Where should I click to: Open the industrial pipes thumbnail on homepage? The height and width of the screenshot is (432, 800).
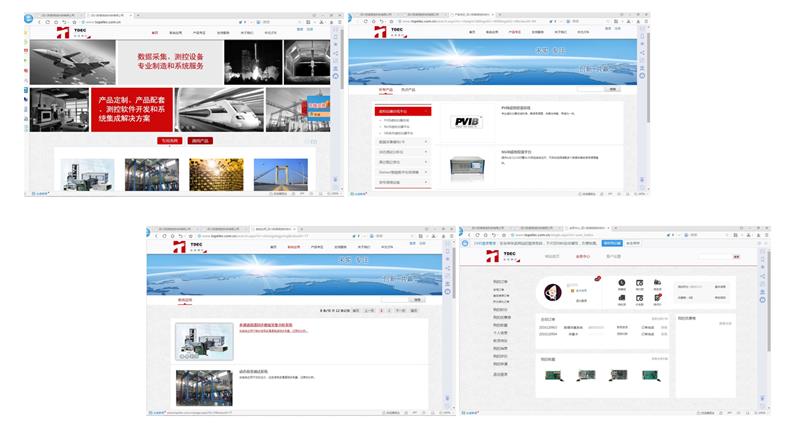[x=152, y=174]
